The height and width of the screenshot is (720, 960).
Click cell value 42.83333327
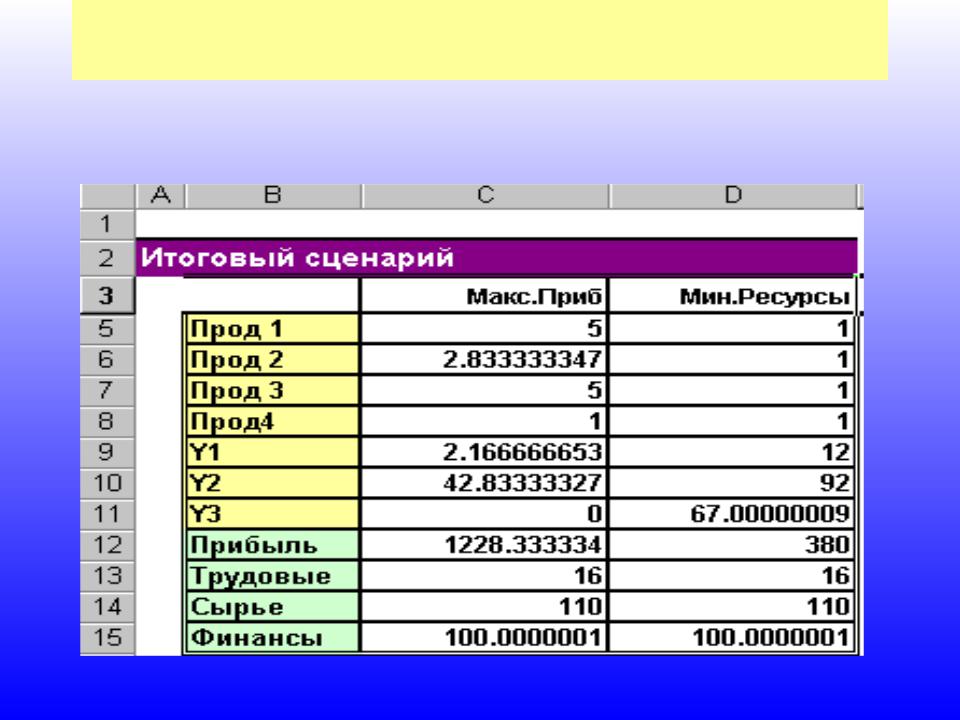click(x=485, y=483)
